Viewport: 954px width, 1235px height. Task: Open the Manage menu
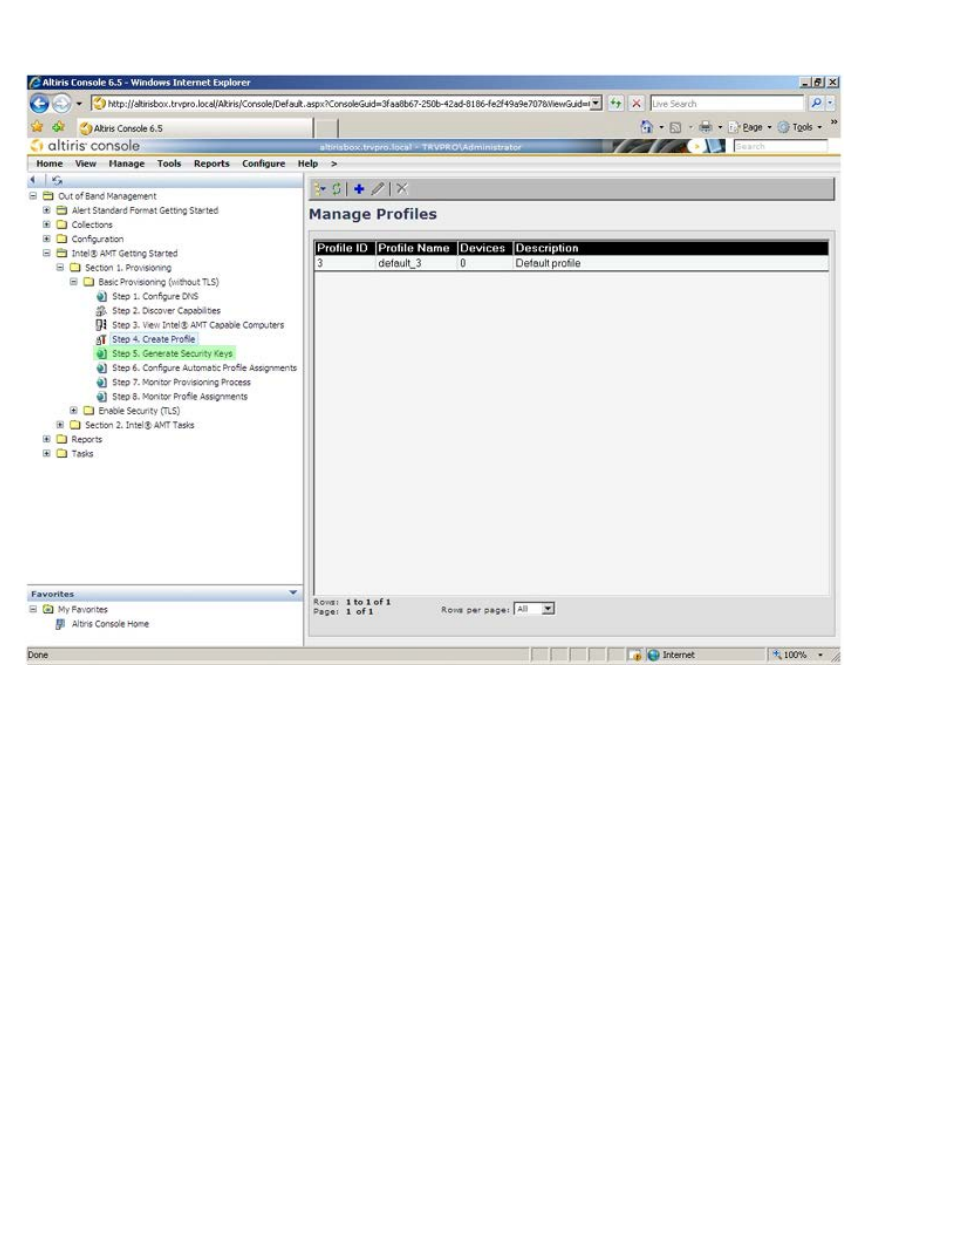(127, 164)
